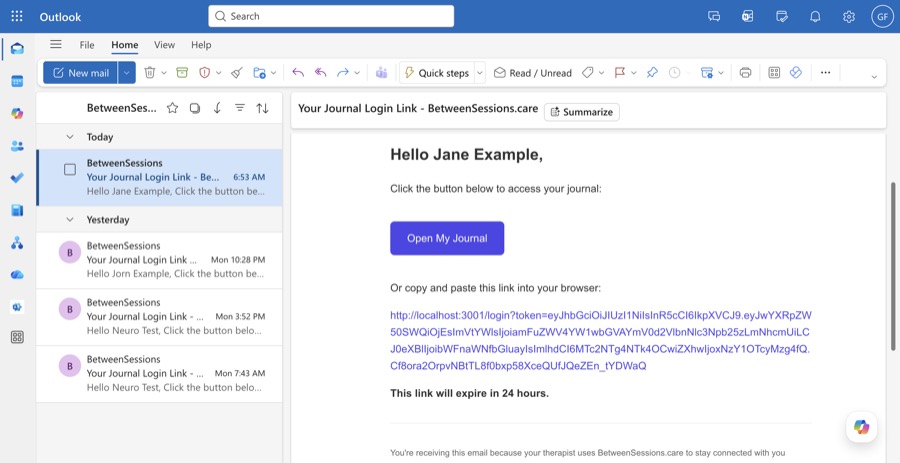Click in the Search box
The width and height of the screenshot is (900, 463).
pos(331,16)
